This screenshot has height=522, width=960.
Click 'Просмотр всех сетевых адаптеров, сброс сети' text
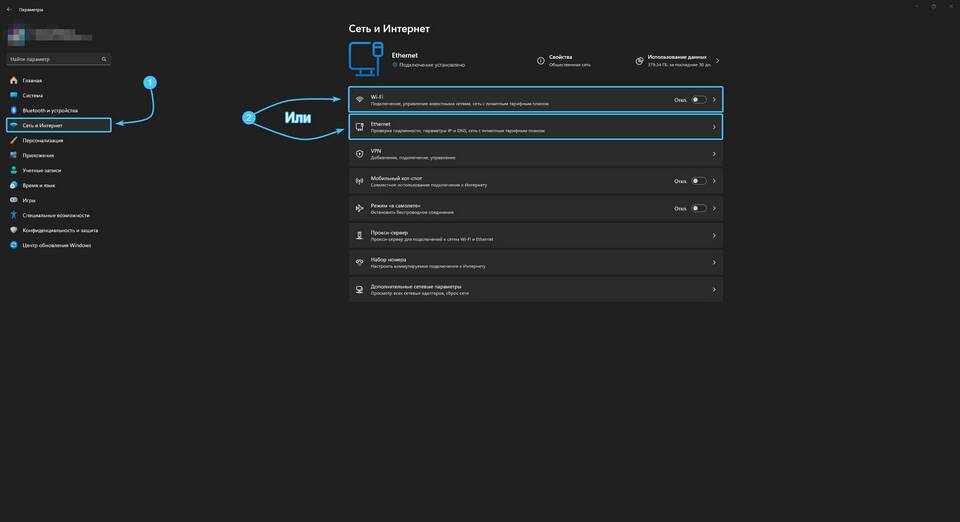(419, 293)
